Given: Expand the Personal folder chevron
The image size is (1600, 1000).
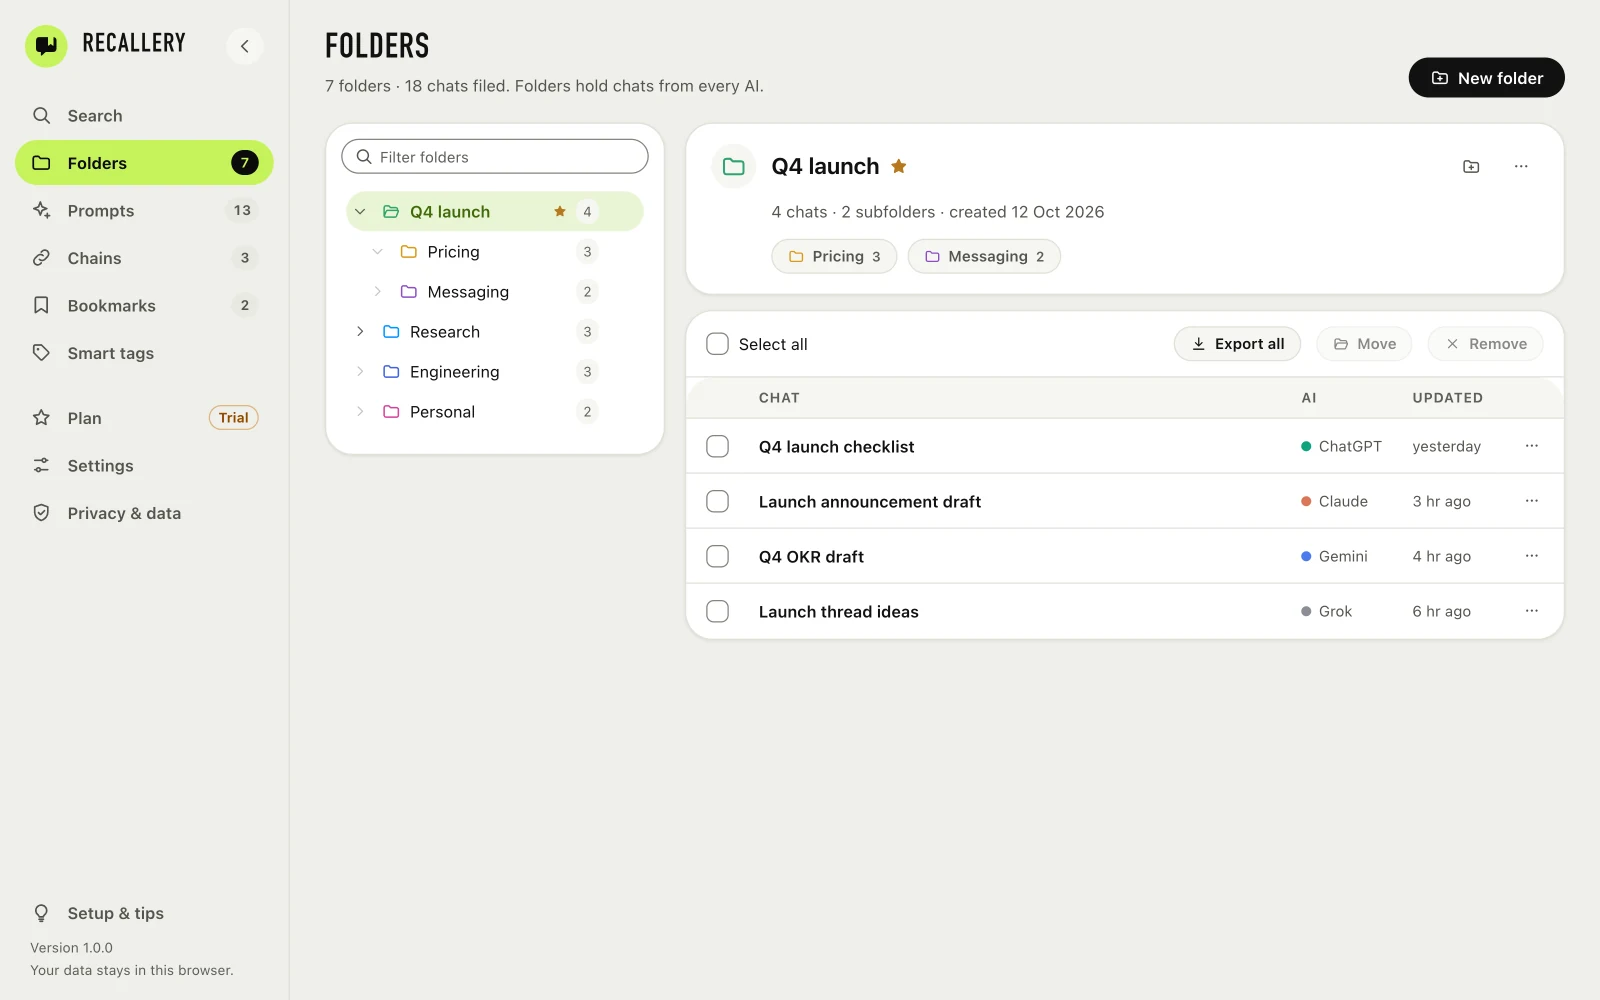Looking at the screenshot, I should coord(360,411).
